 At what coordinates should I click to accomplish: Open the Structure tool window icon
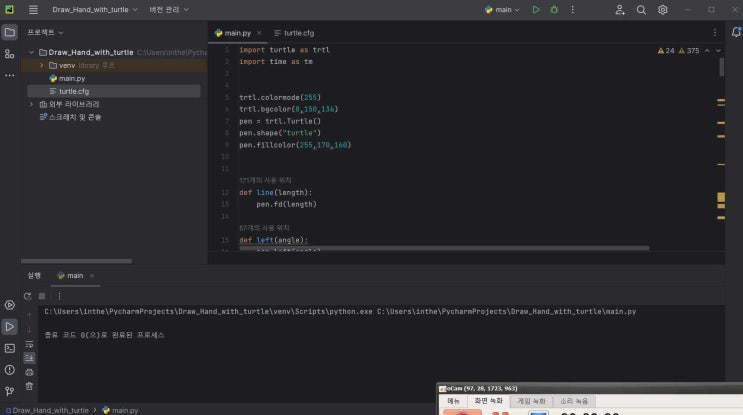pos(9,54)
